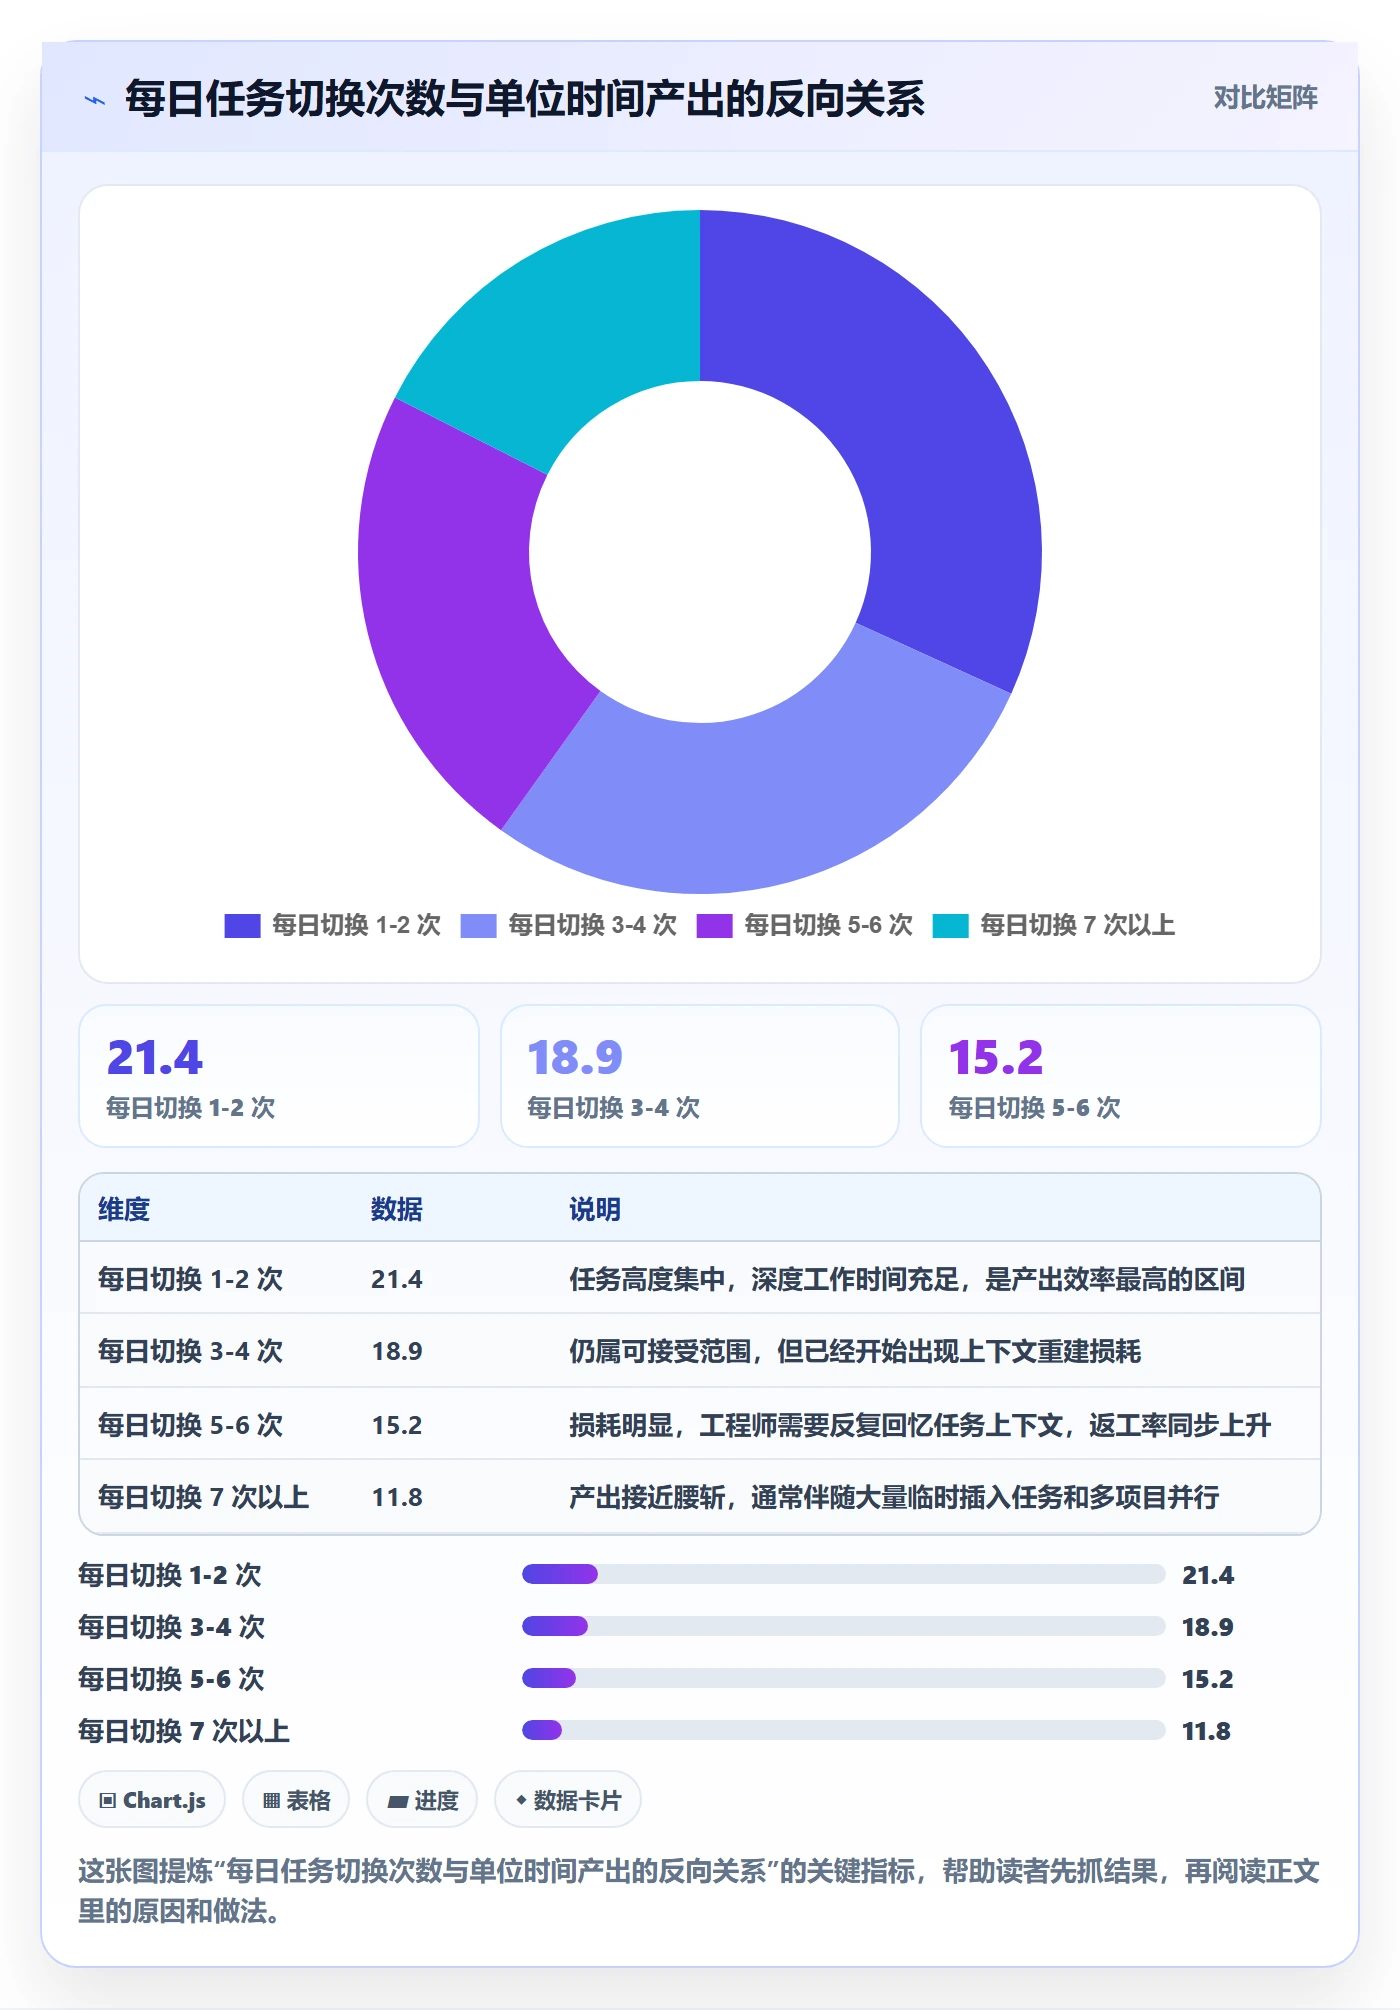Viewport: 1400px width, 2010px height.
Task: Click description 仍属可接受范围 in table
Action: pos(660,1351)
